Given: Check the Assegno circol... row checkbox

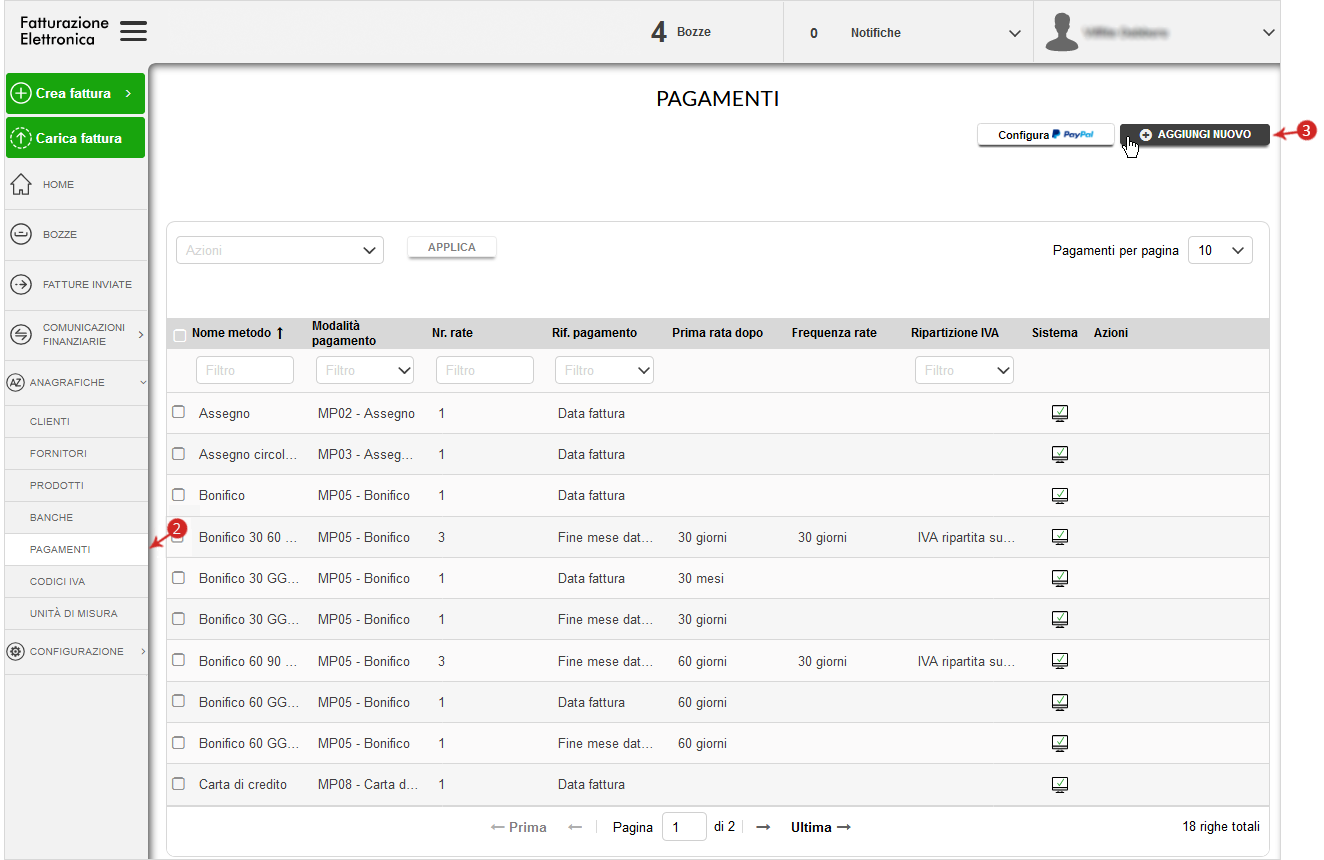Looking at the screenshot, I should point(179,453).
